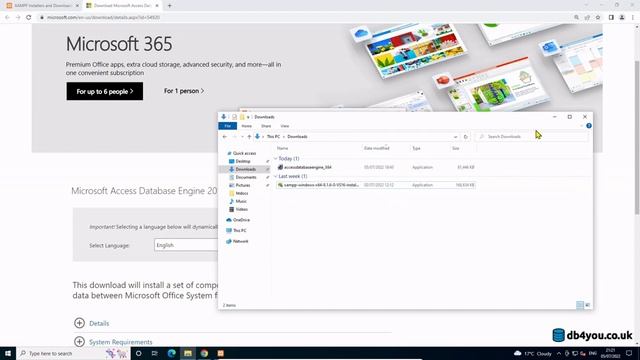The height and width of the screenshot is (360, 640).
Task: Click Downloads in the Explorer breadcrumb path
Action: click(x=297, y=137)
